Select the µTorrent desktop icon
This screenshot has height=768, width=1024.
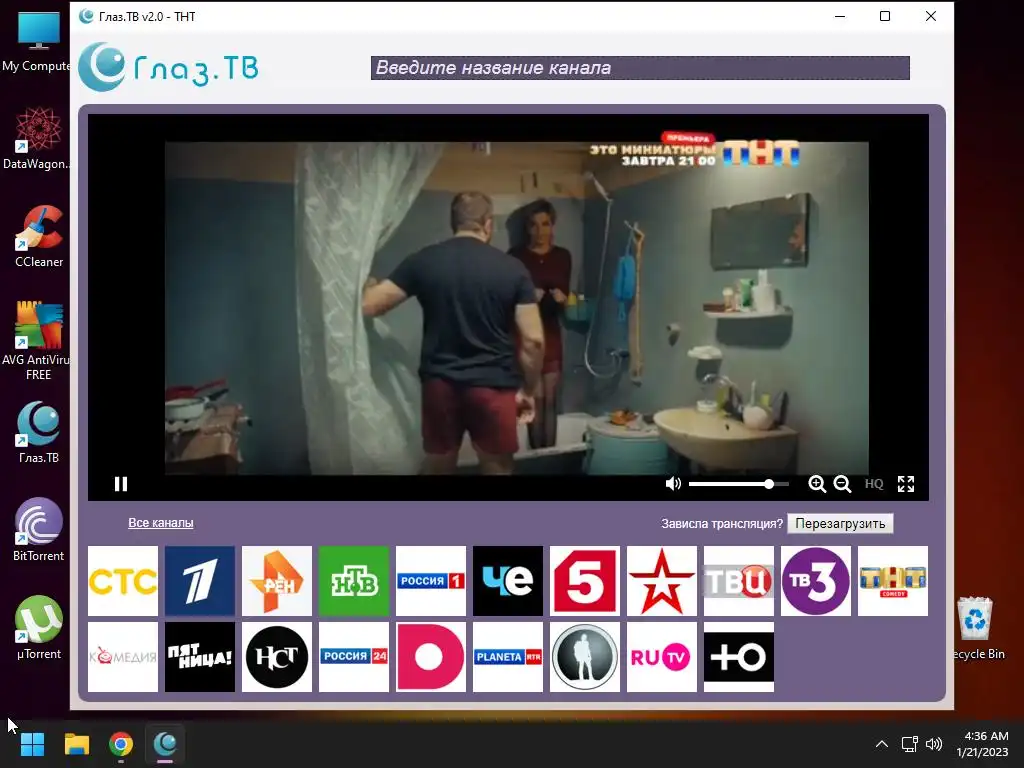[39, 628]
